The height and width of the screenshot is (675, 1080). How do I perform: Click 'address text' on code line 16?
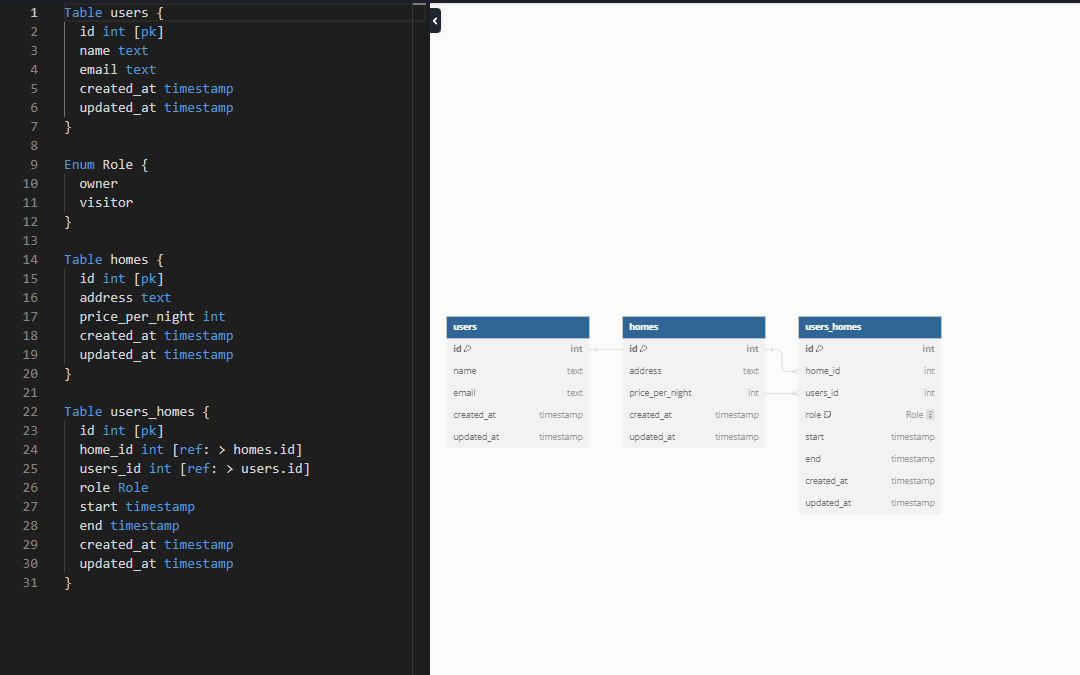point(125,298)
